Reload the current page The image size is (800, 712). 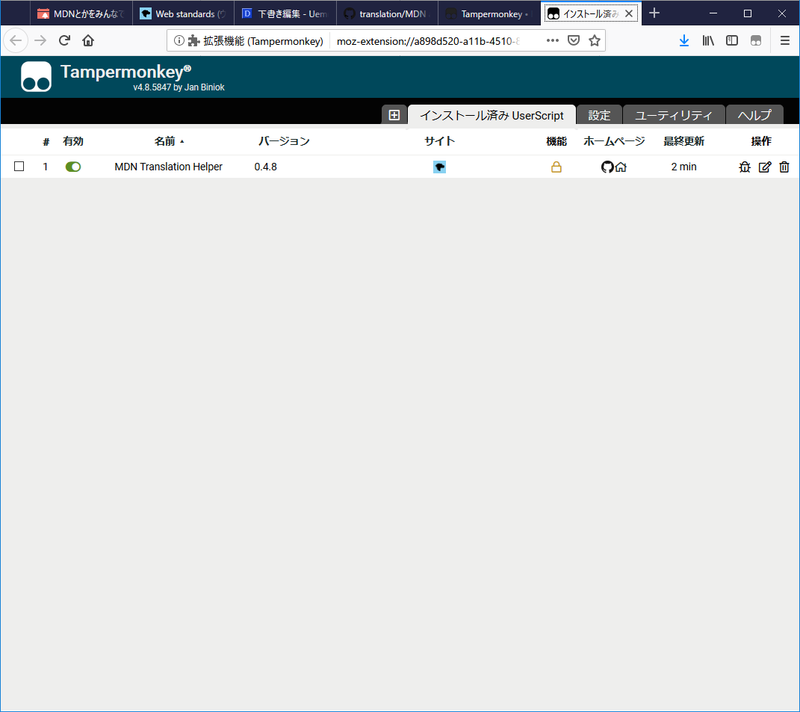tap(64, 40)
